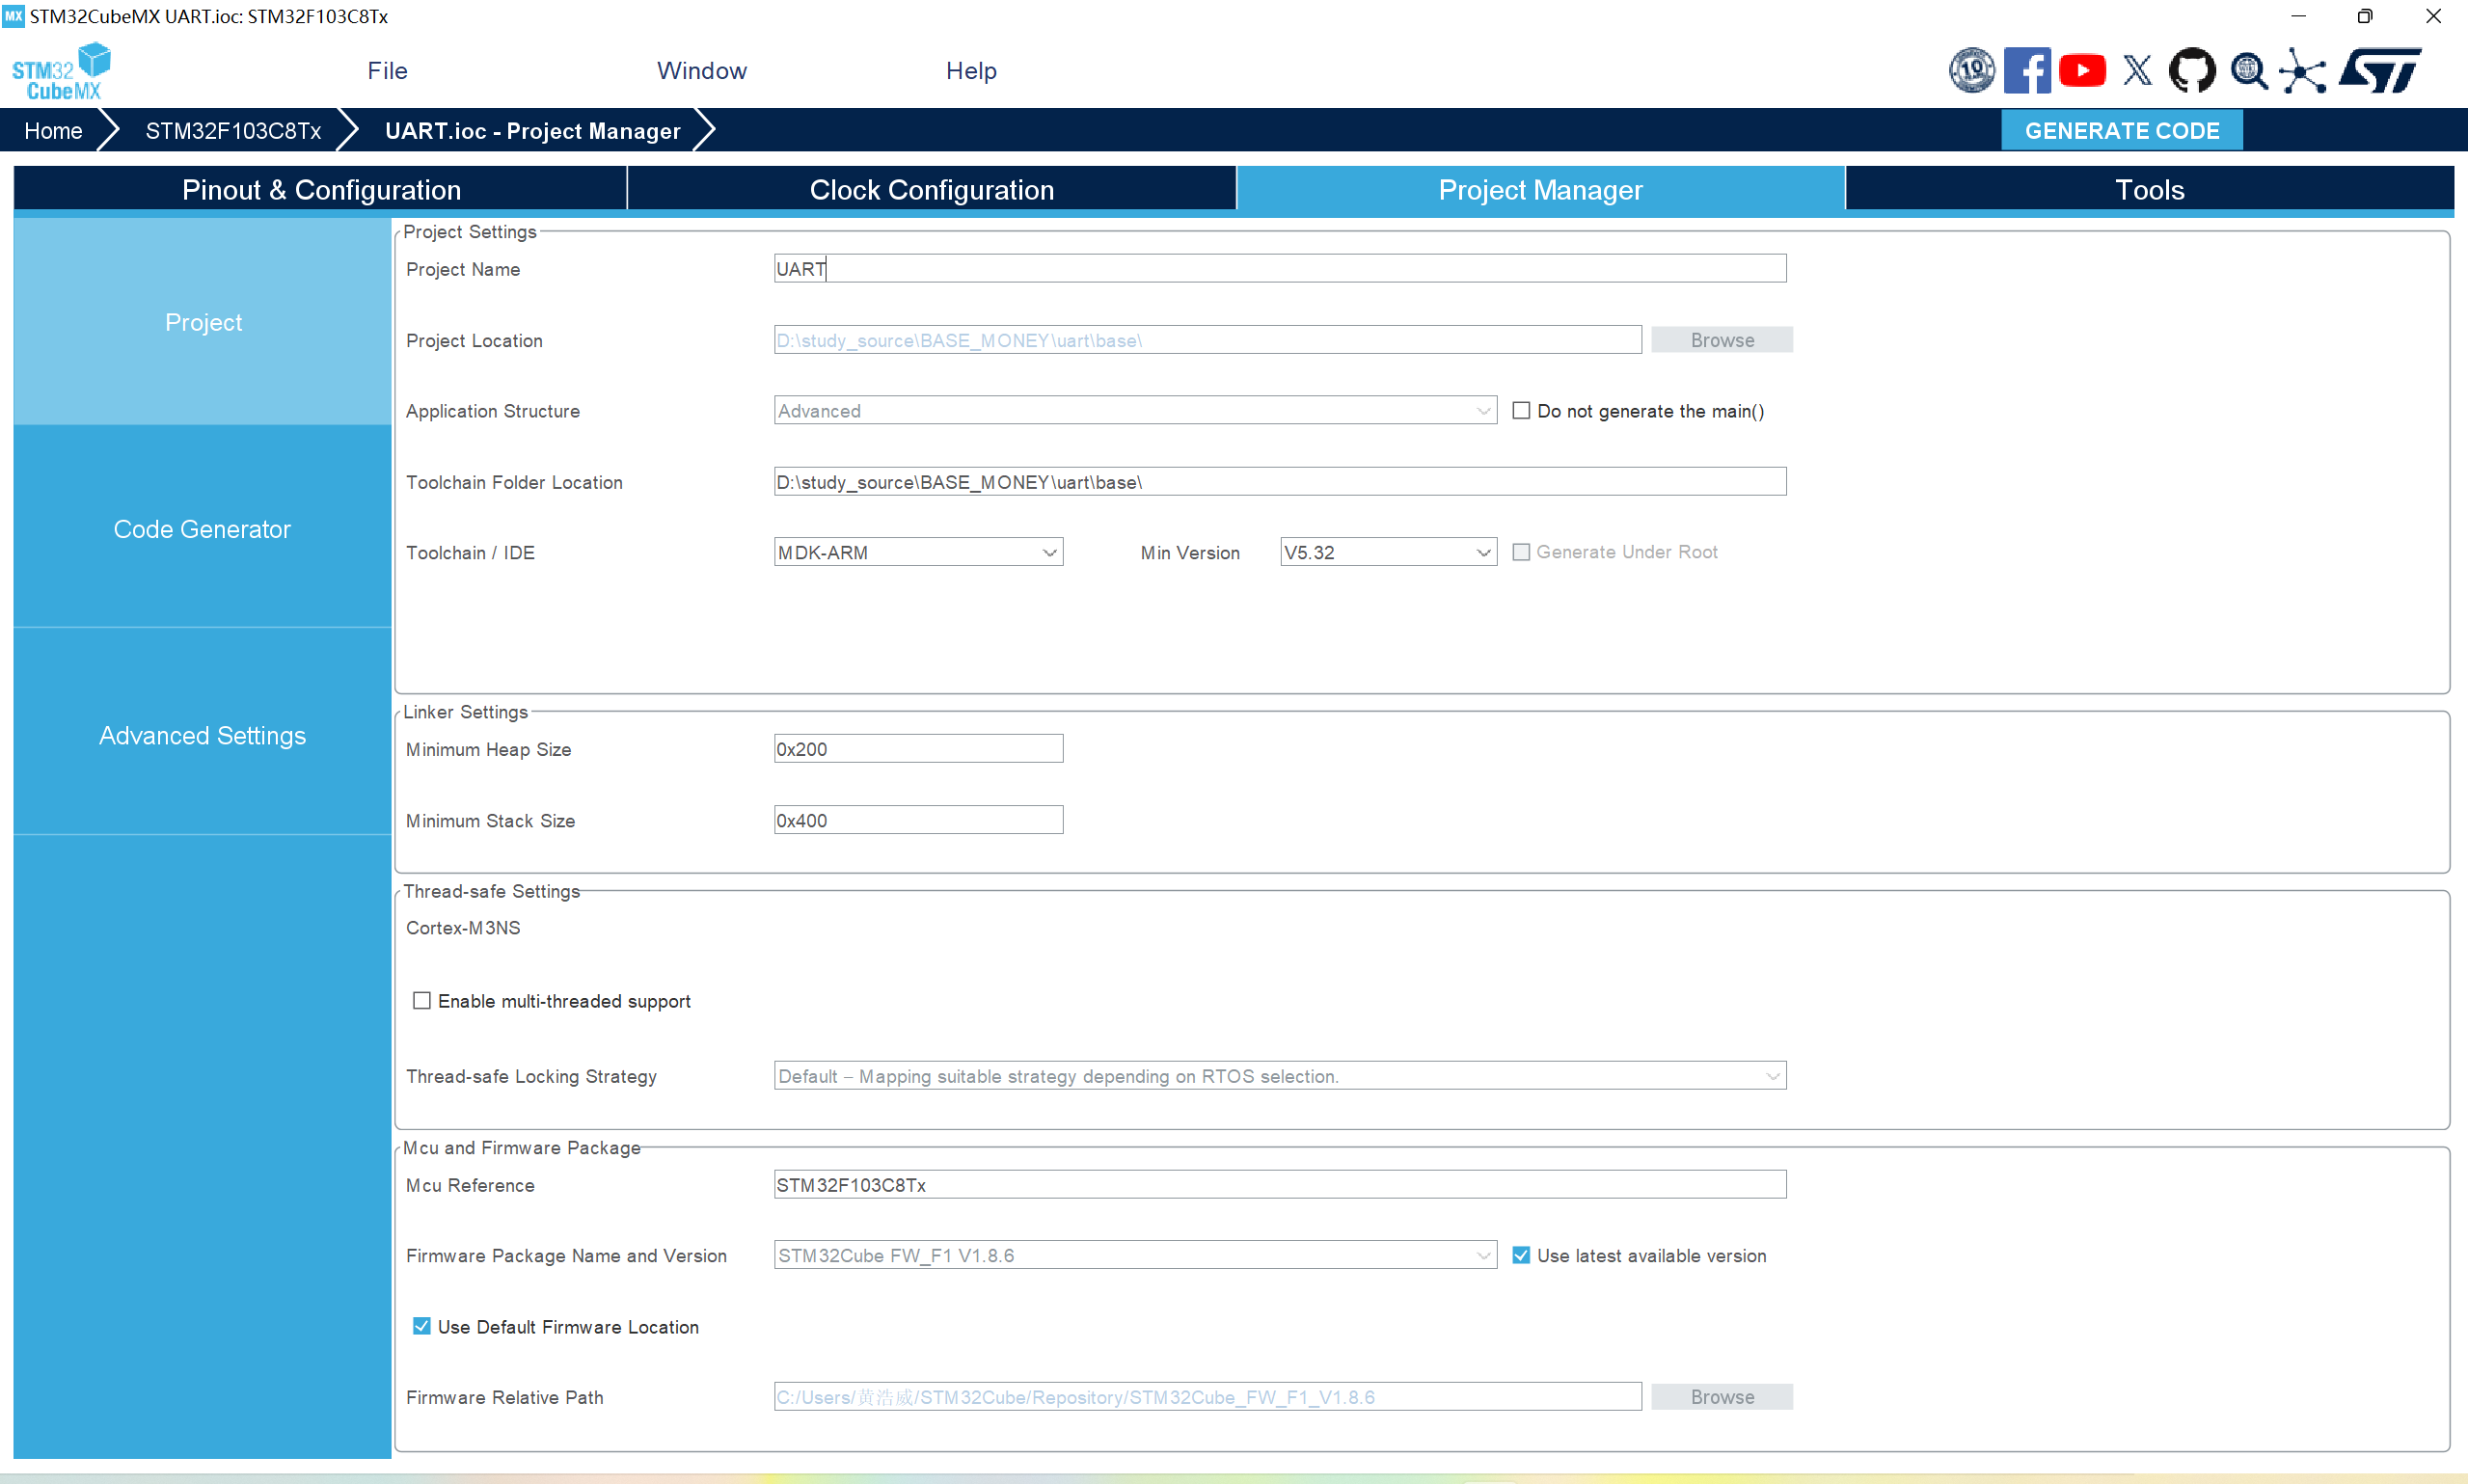2468x1484 pixels.
Task: Click the Minimum Heap Size field
Action: pos(917,749)
